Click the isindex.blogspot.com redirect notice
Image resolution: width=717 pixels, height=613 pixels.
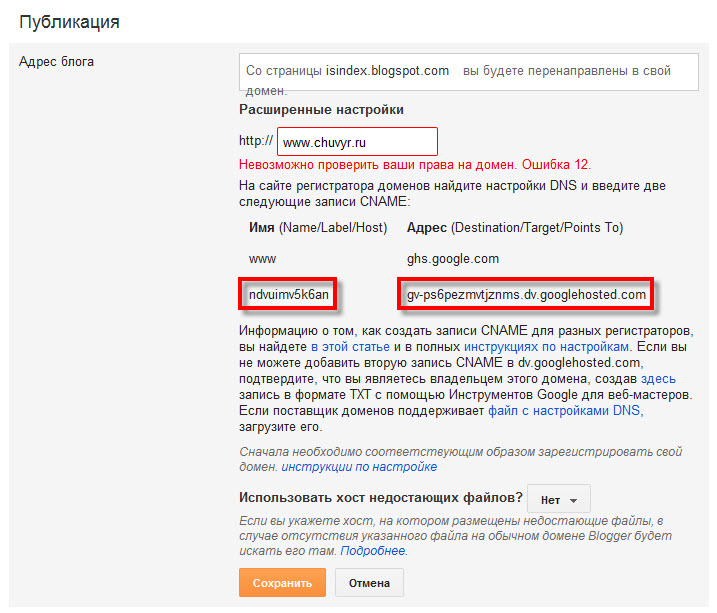click(x=468, y=72)
